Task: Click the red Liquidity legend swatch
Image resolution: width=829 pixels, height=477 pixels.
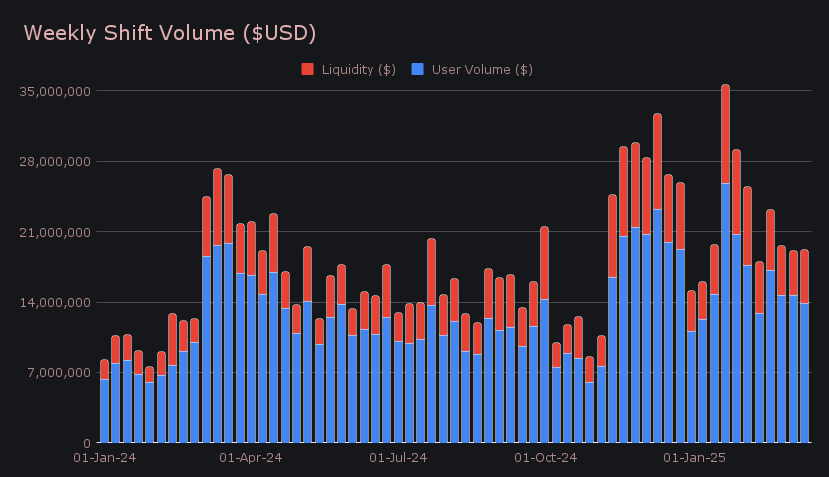Action: [x=307, y=69]
